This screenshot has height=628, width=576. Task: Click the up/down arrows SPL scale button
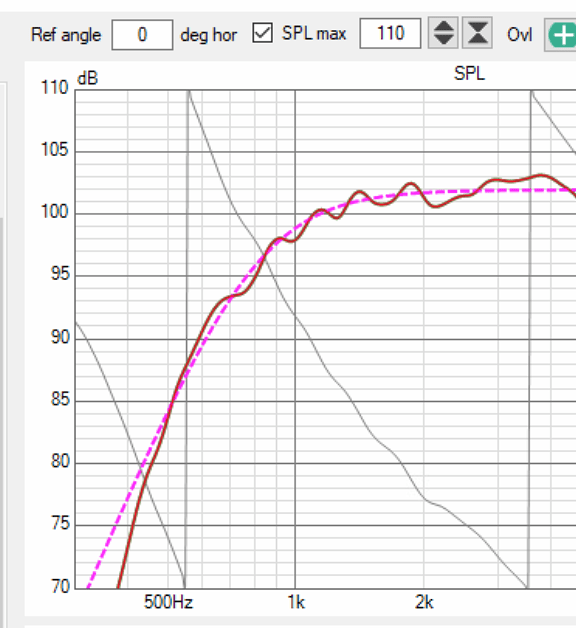443,33
